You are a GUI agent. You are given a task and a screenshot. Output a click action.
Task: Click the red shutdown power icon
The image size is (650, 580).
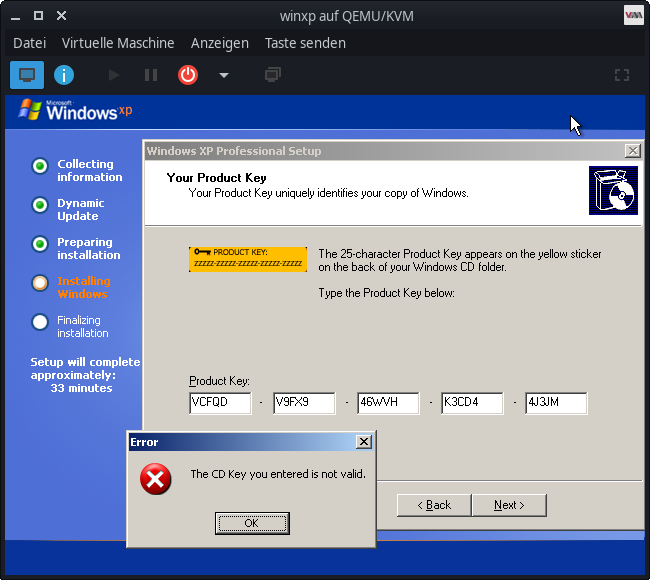pyautogui.click(x=188, y=75)
